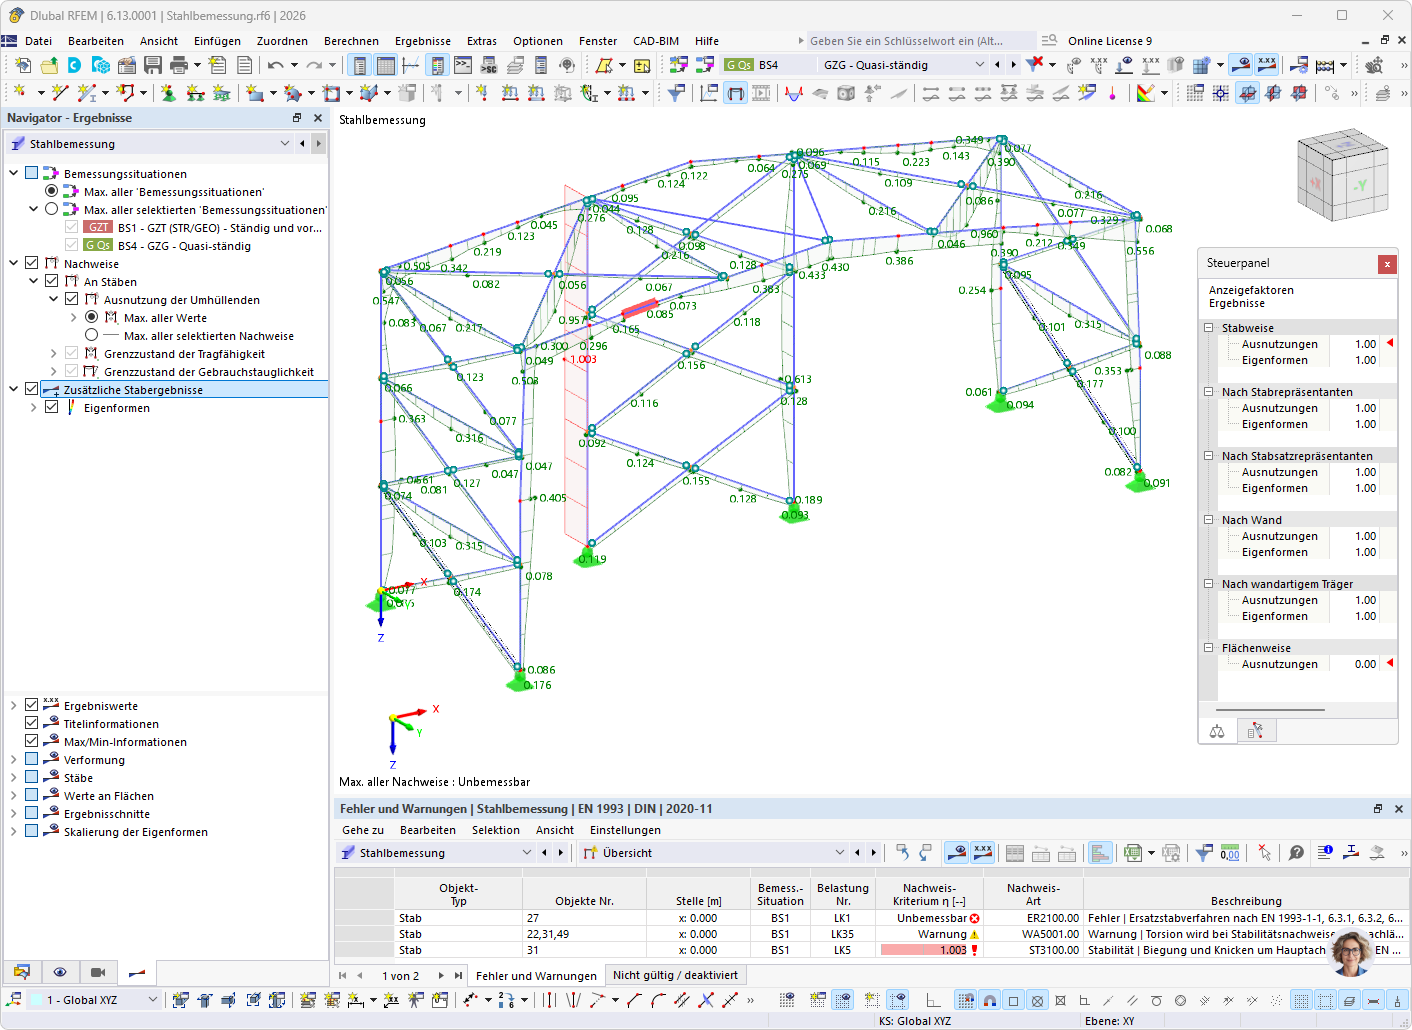The width and height of the screenshot is (1412, 1030).
Task: Click the Print icon in toolbar
Action: (x=179, y=65)
